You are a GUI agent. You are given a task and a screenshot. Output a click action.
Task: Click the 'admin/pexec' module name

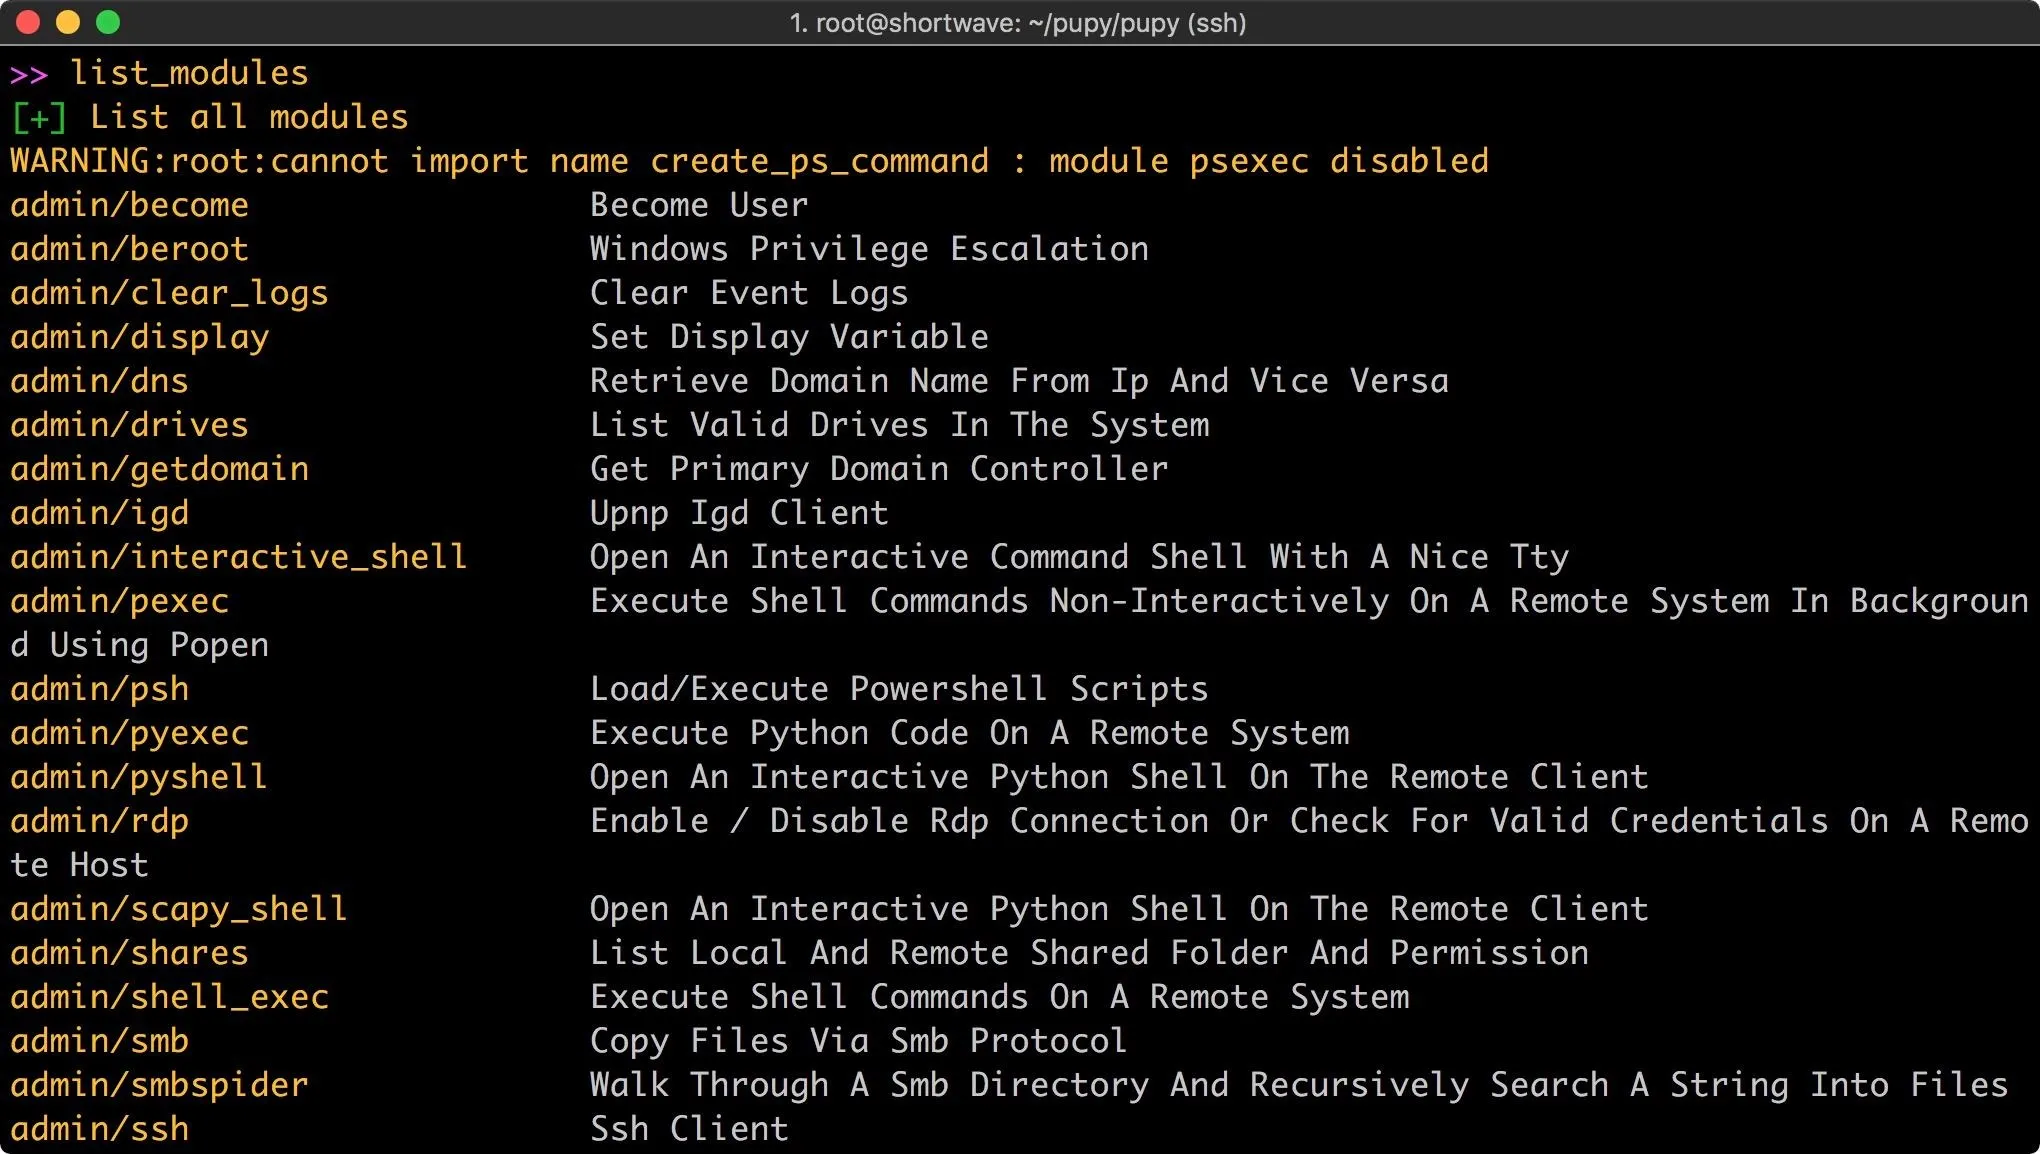click(119, 601)
